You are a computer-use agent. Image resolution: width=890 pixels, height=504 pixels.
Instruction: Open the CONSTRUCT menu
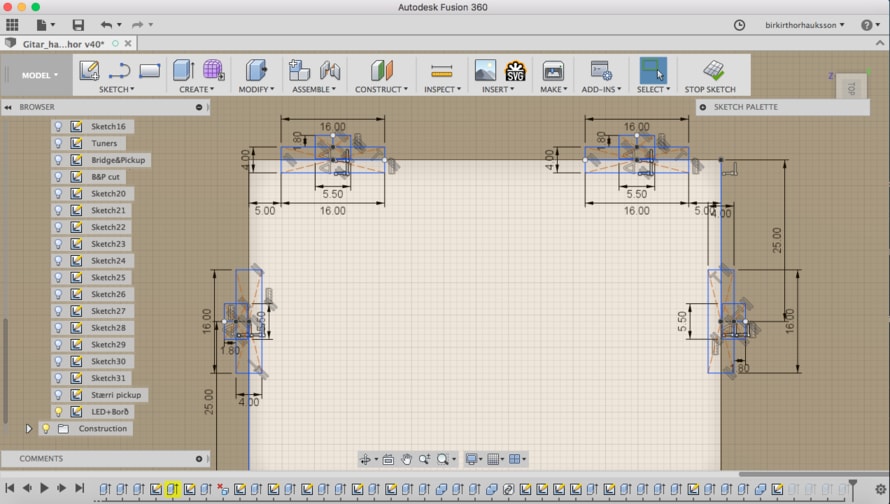pyautogui.click(x=381, y=89)
